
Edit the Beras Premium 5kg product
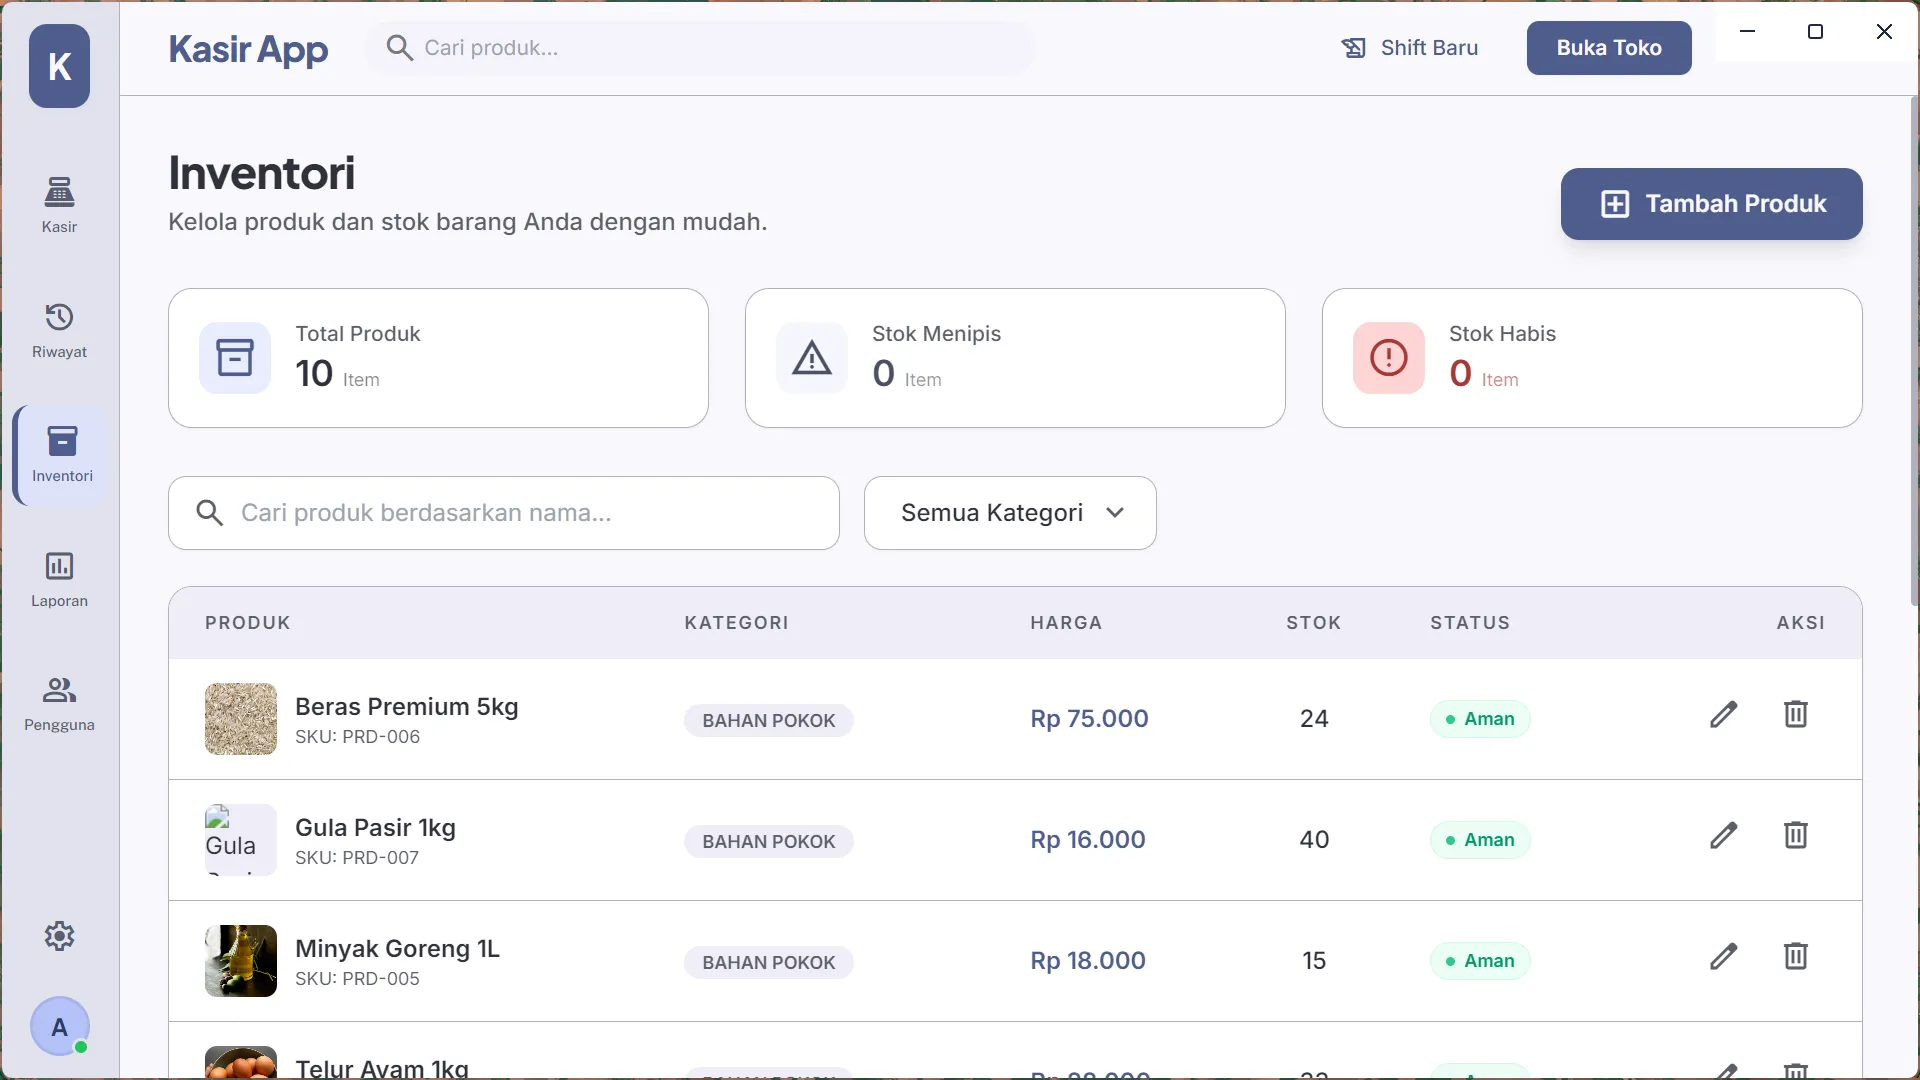1723,715
